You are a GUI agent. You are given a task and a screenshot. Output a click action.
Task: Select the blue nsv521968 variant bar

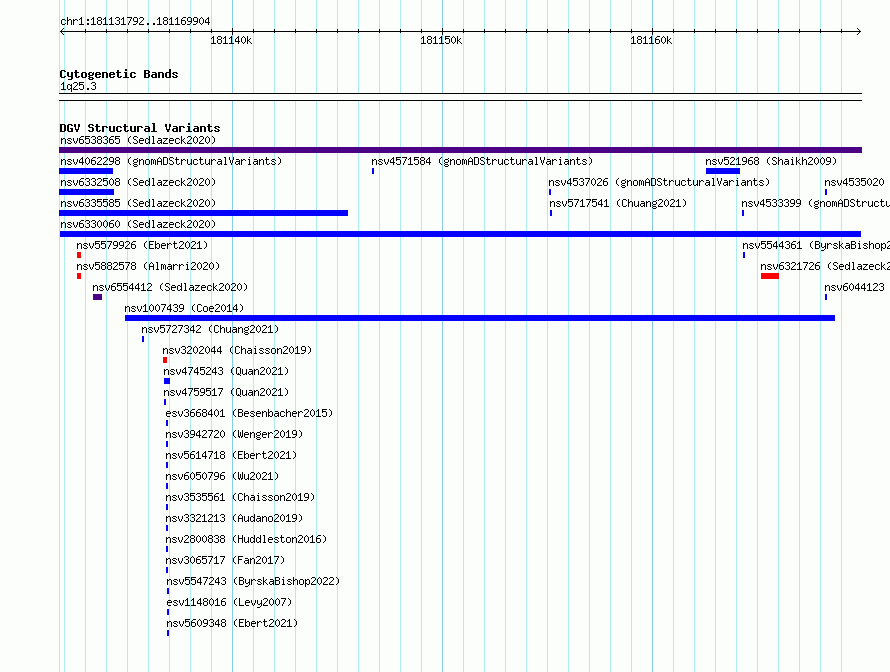(x=723, y=171)
